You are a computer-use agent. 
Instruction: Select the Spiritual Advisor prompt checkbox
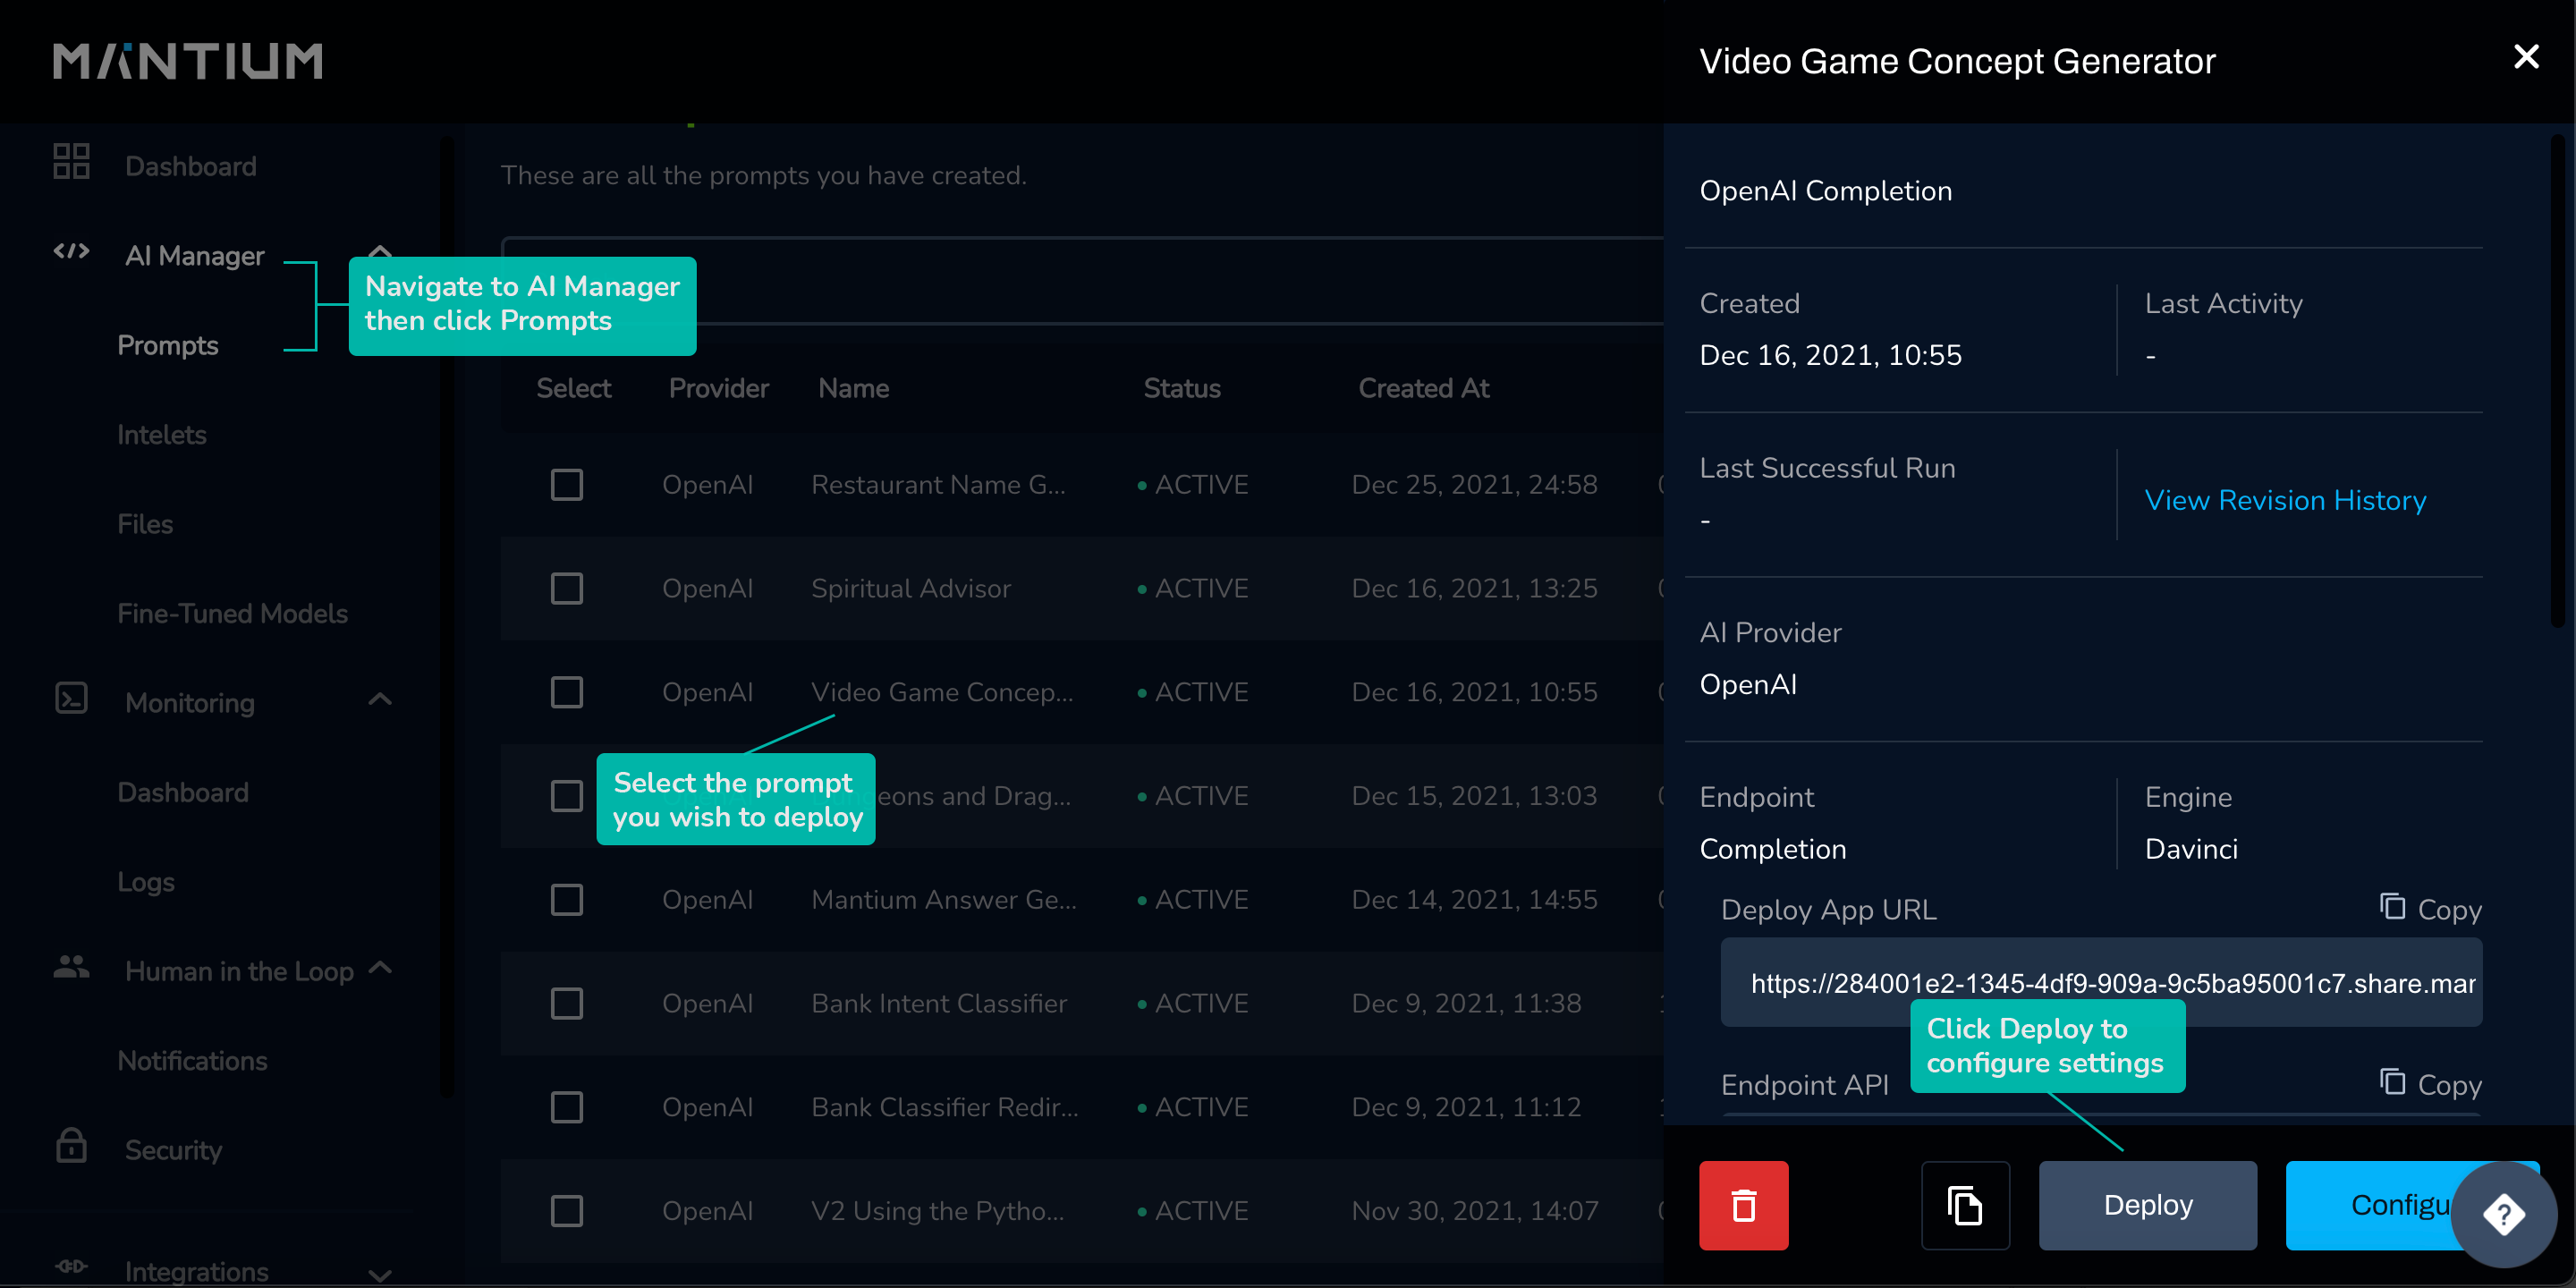click(567, 589)
